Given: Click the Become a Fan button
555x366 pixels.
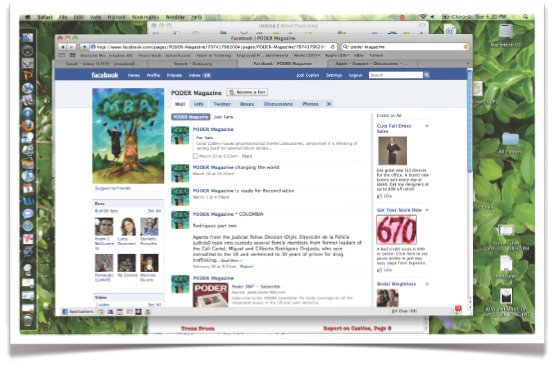Looking at the screenshot, I should pos(247,92).
